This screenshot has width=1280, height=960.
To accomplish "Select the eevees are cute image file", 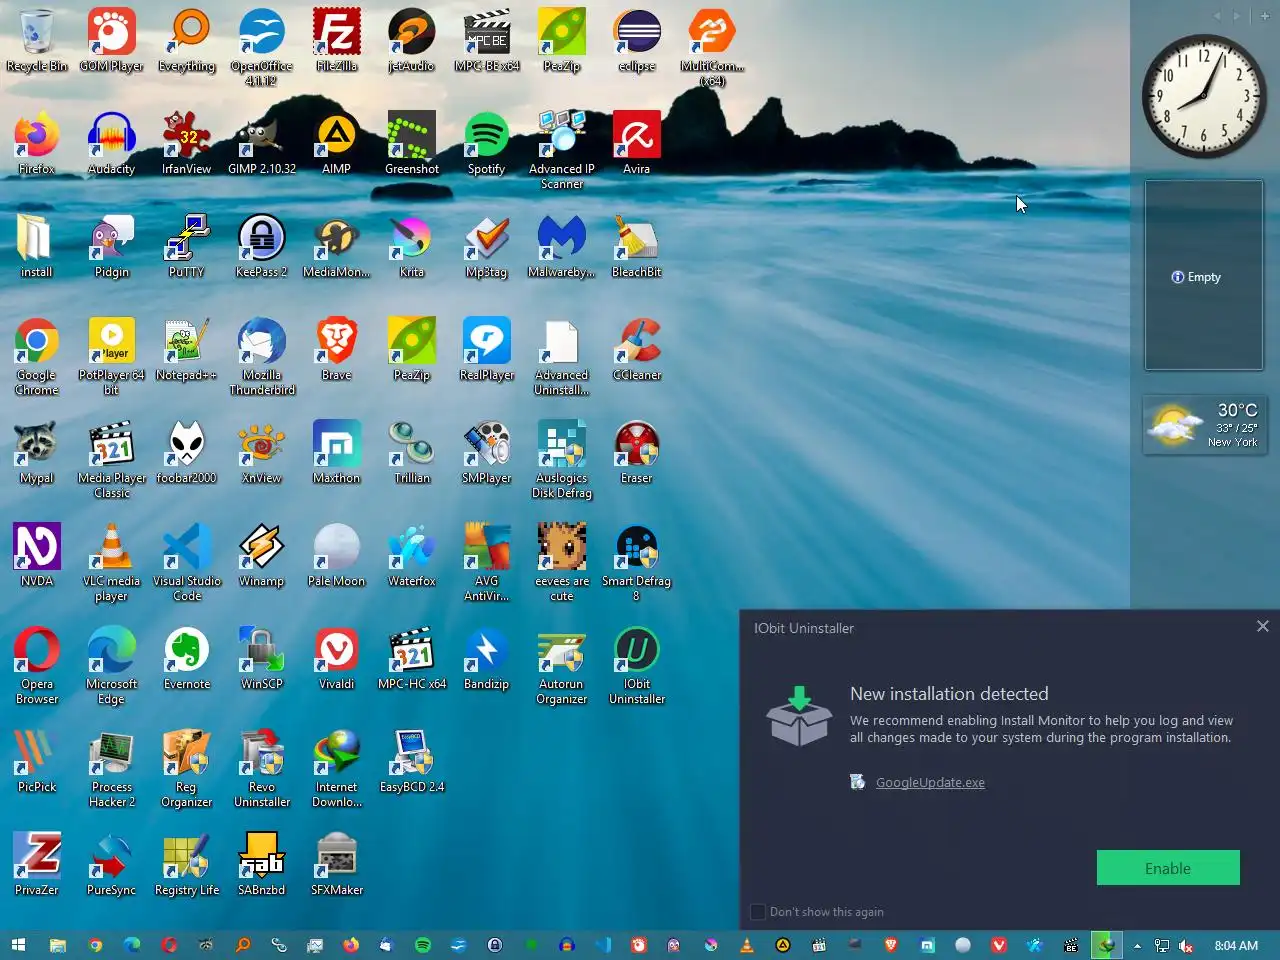I will pyautogui.click(x=562, y=562).
